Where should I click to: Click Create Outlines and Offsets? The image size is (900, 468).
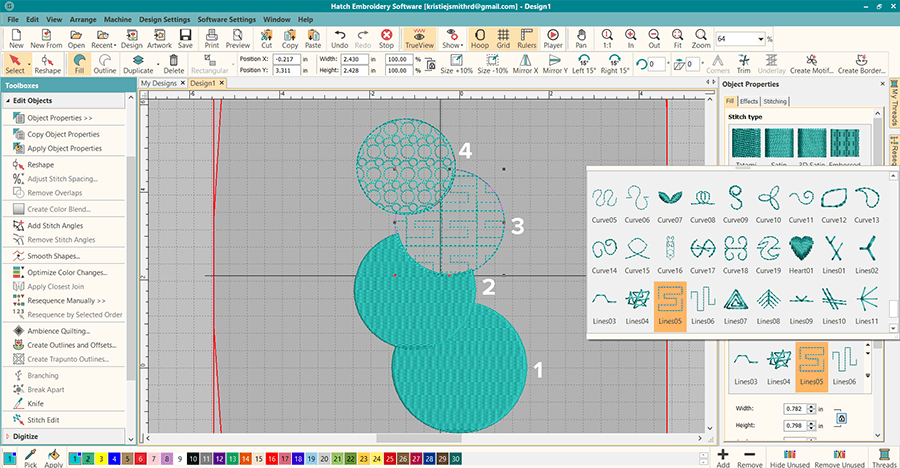[x=71, y=344]
